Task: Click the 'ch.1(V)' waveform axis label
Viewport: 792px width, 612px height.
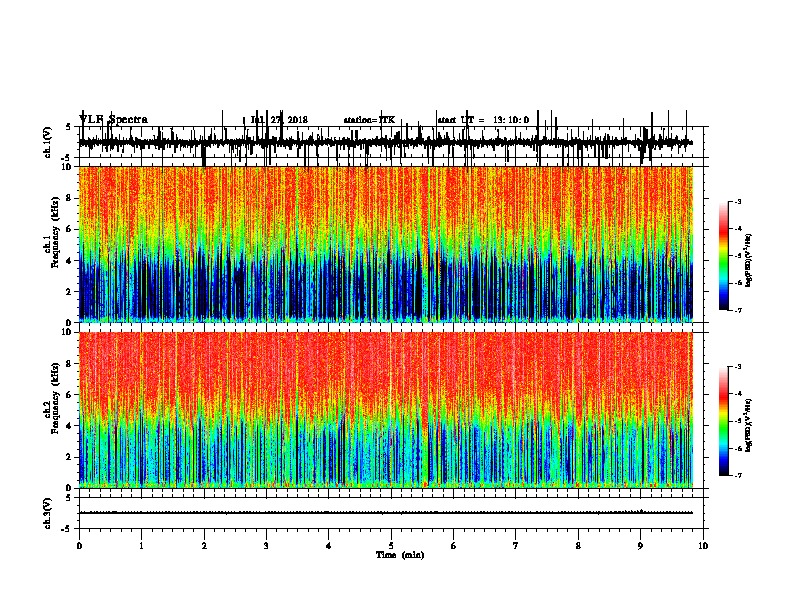Action: [48, 143]
